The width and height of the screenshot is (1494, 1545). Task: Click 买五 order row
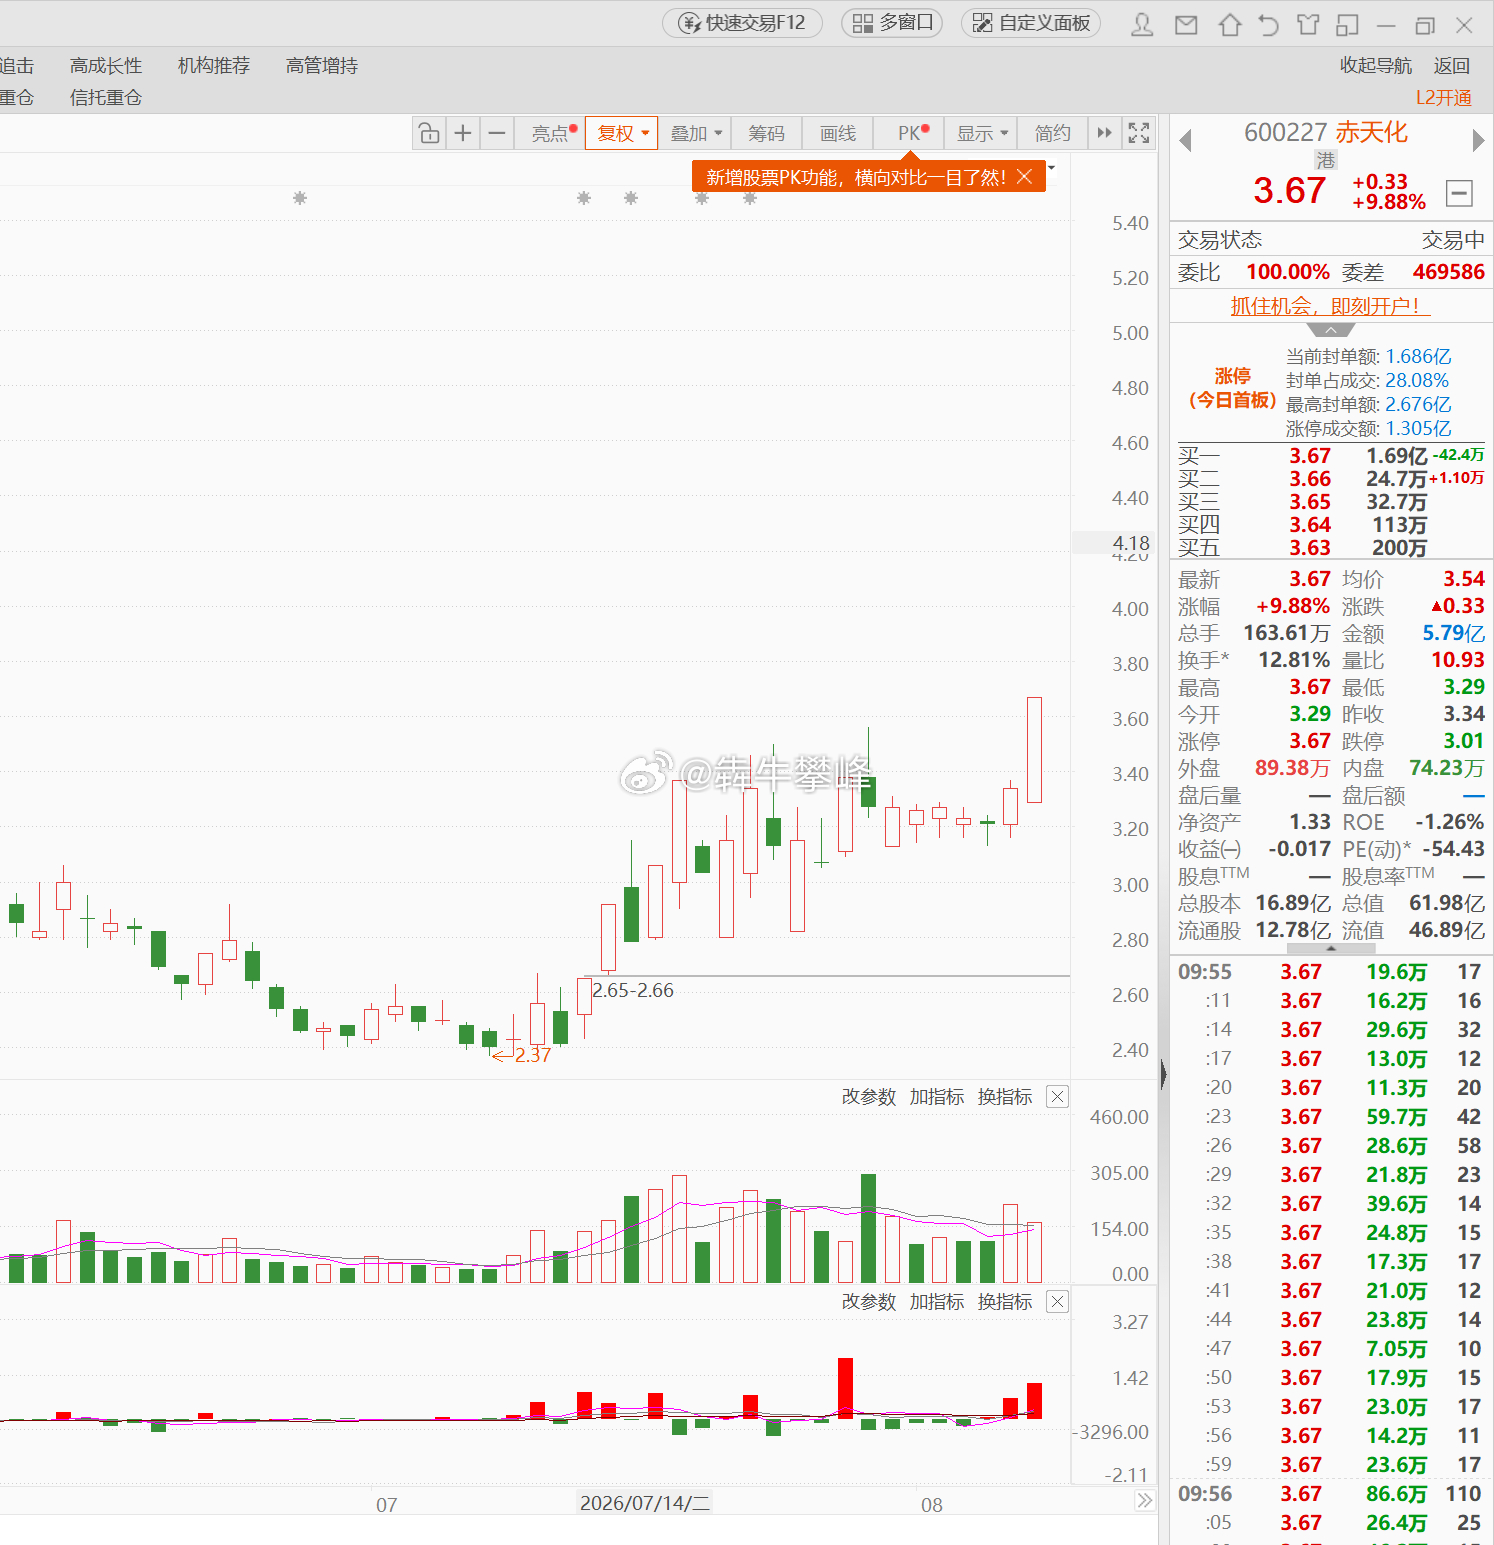click(x=1330, y=548)
